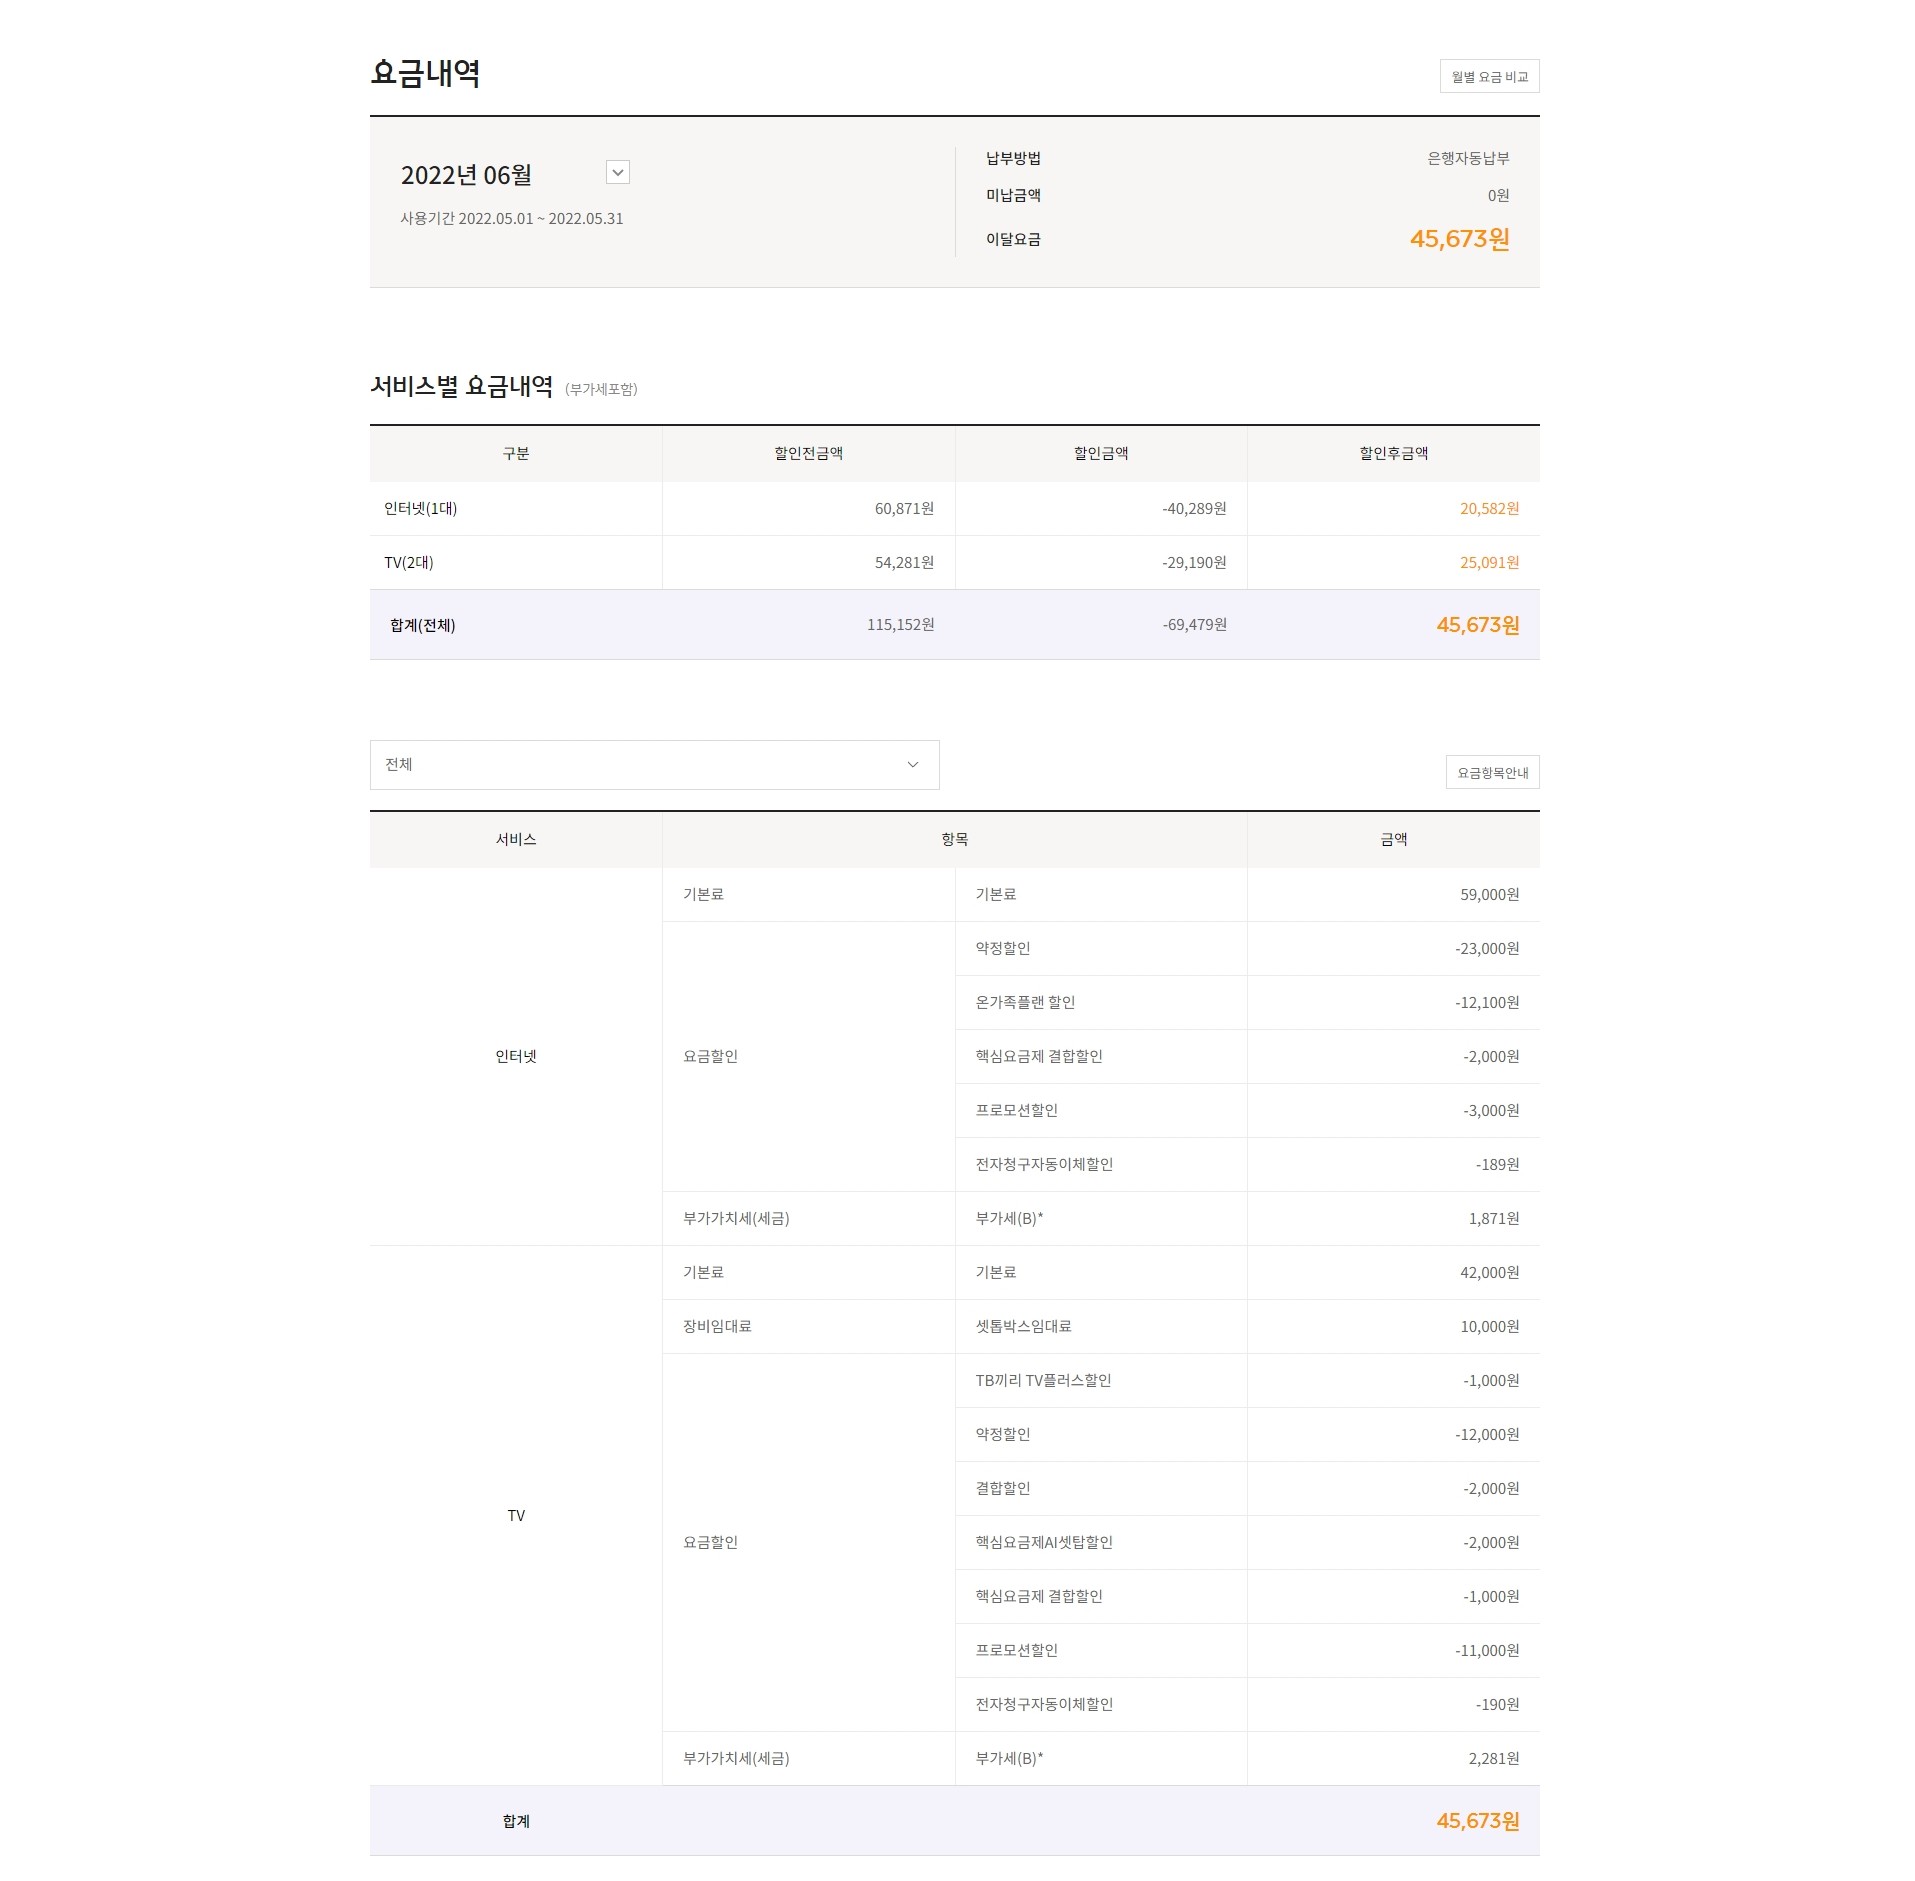Screen dimensions: 1915x1881
Task: Open the 2022년 06월 month selector
Action: (x=468, y=174)
